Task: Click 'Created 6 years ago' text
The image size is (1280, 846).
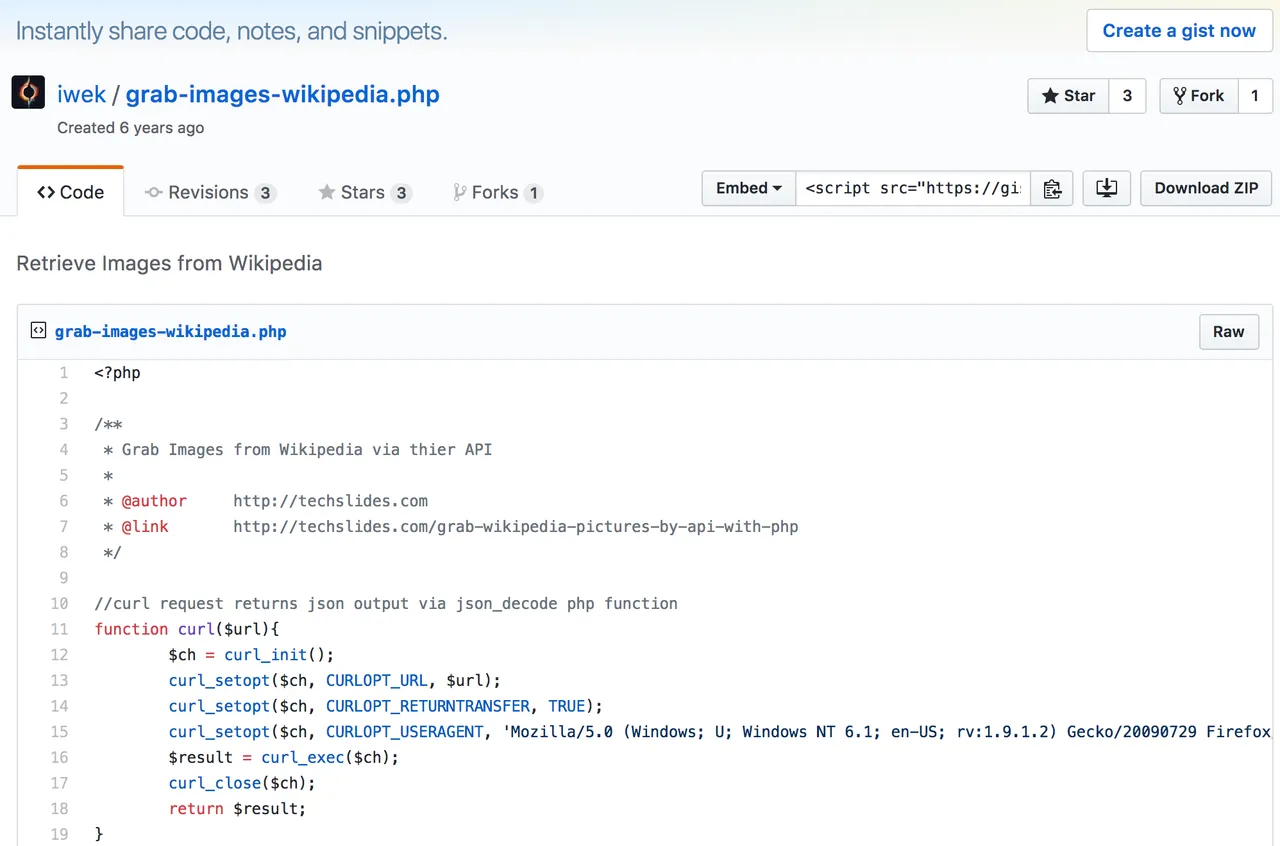Action: click(131, 128)
